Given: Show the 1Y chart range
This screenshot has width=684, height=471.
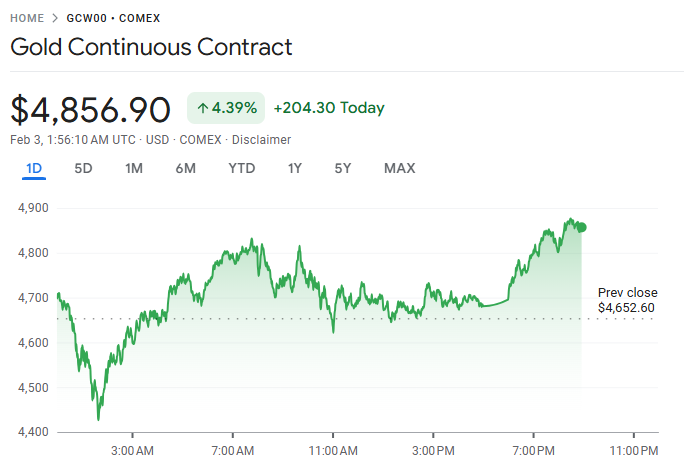Looking at the screenshot, I should pyautogui.click(x=294, y=168).
